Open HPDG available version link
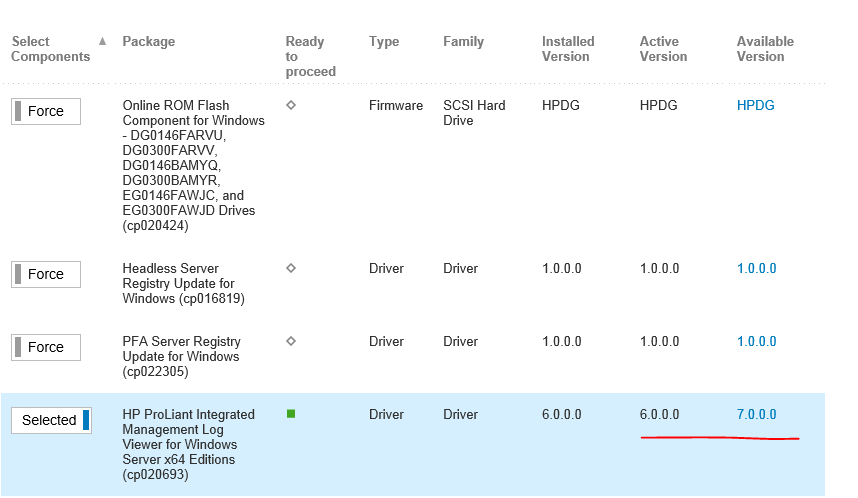The image size is (858, 498). 756,106
